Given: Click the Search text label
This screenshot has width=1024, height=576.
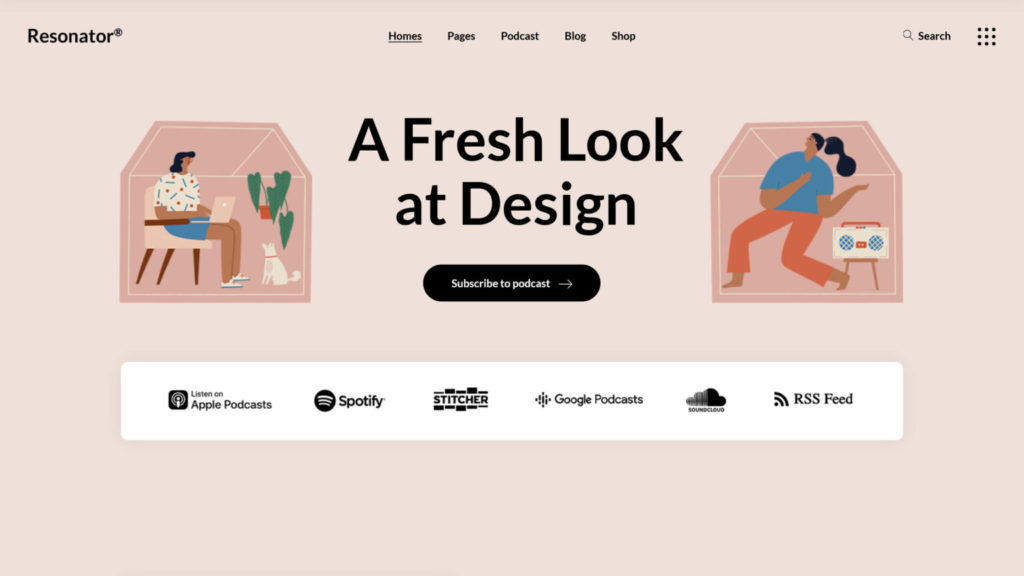Looking at the screenshot, I should (934, 36).
